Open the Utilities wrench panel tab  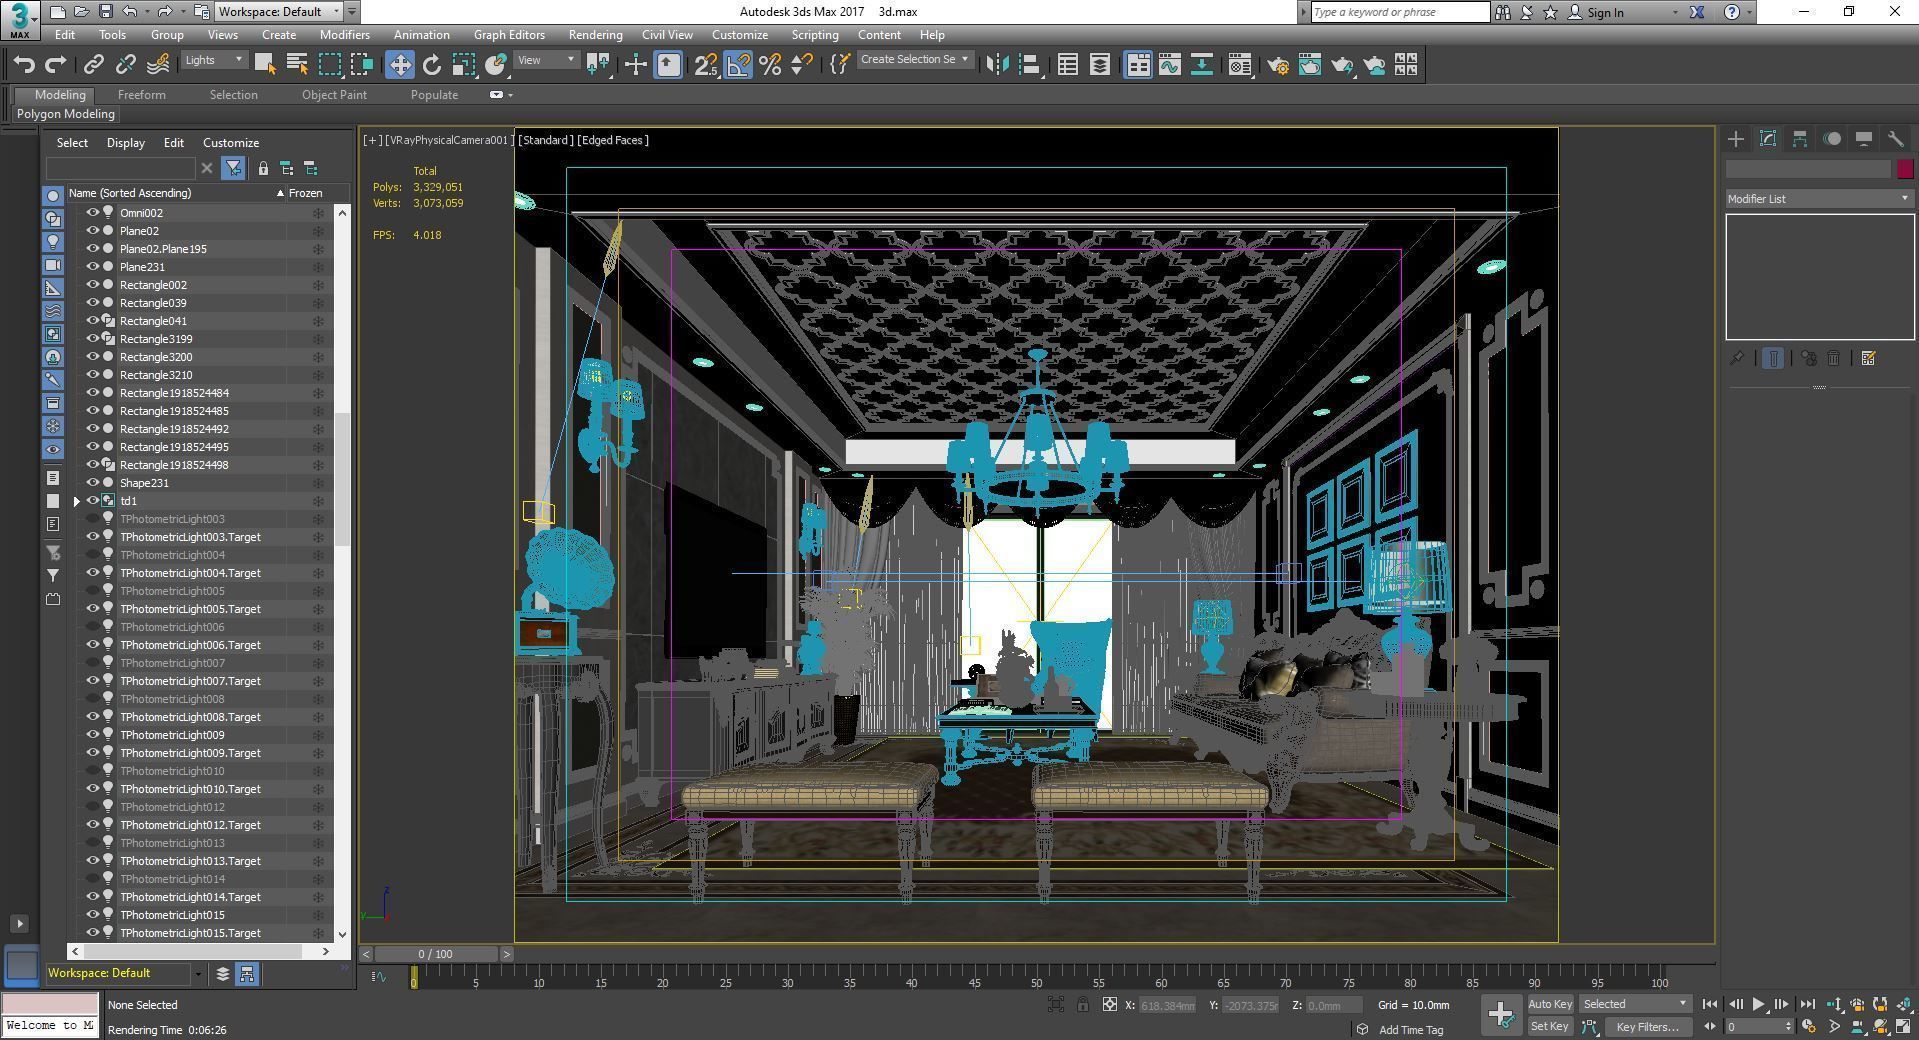(1896, 139)
